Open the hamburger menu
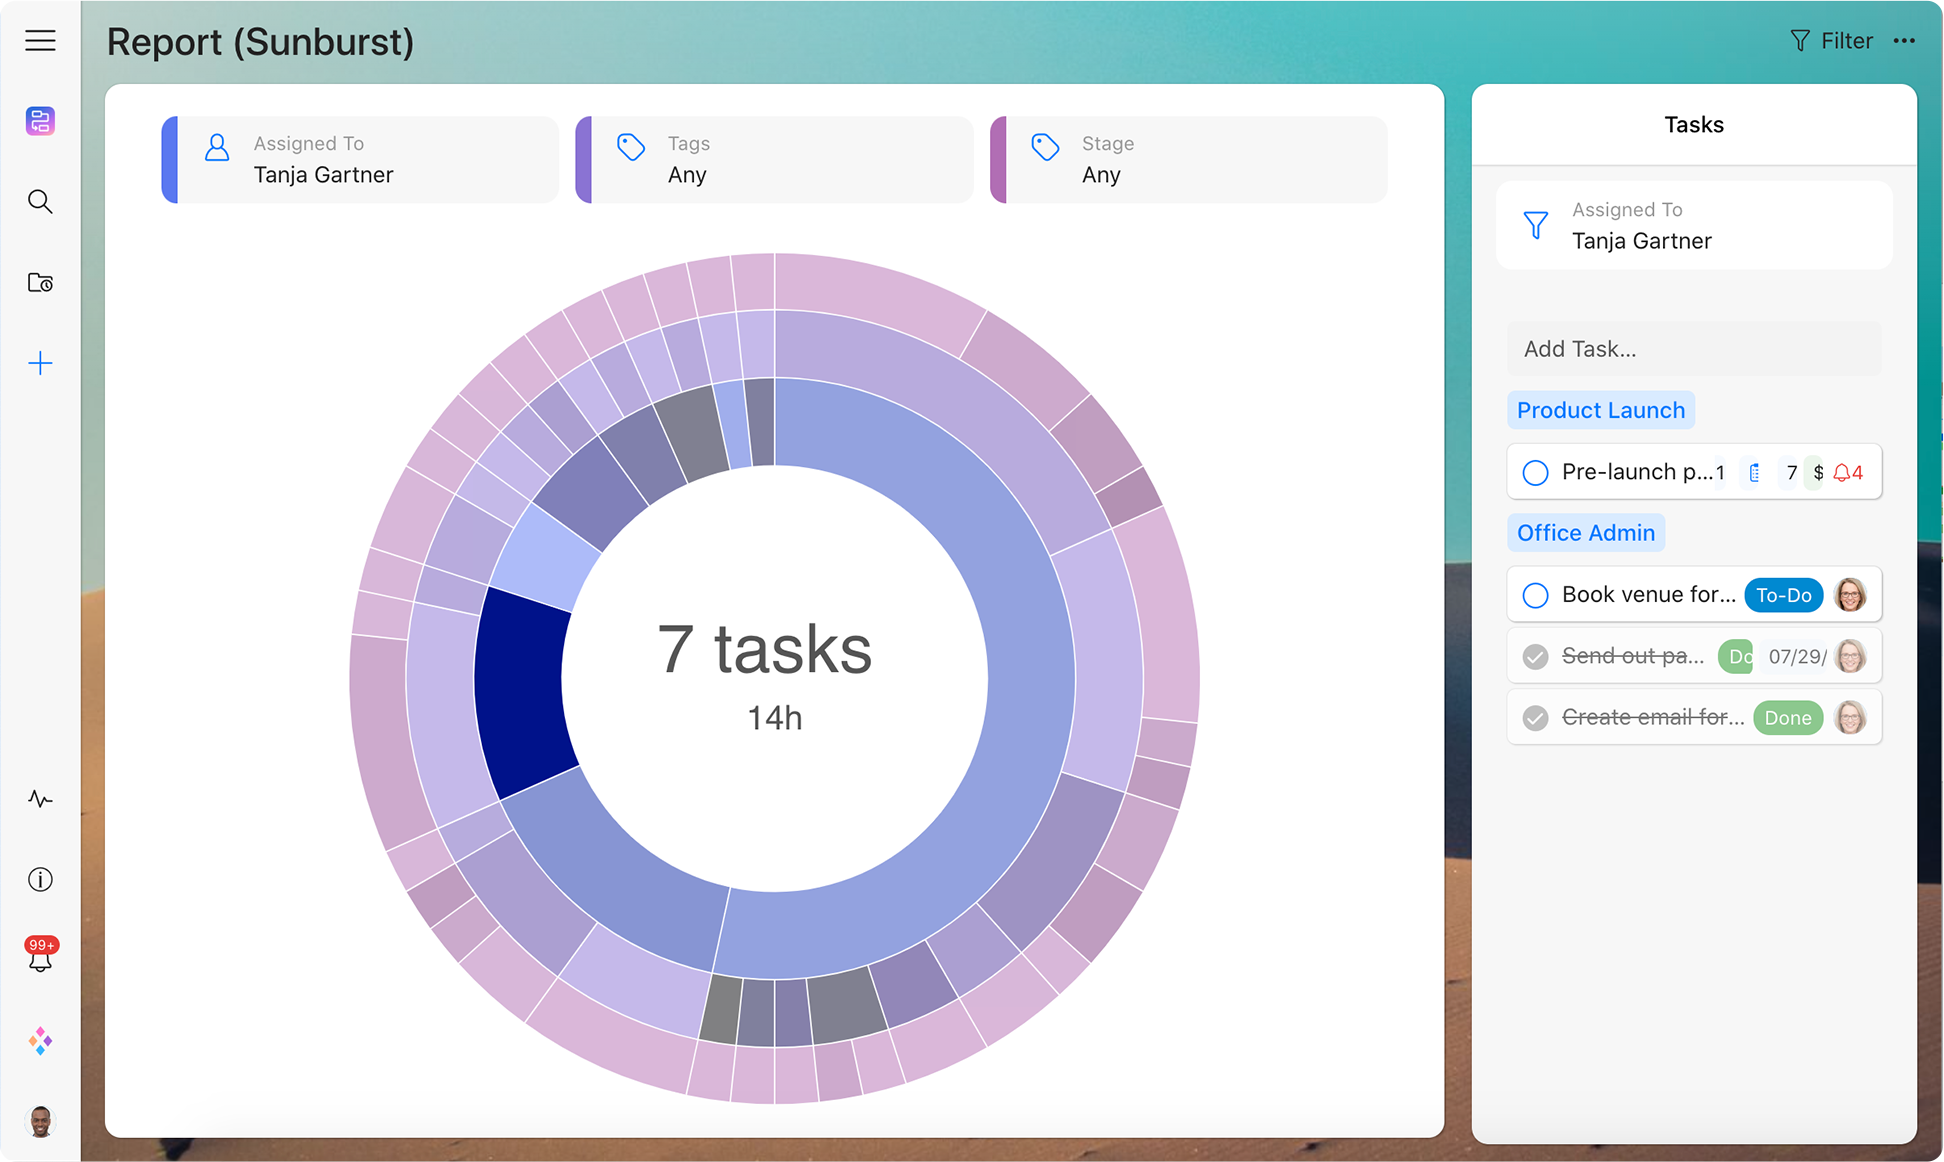Image resolution: width=1944 pixels, height=1162 pixels. pos(40,41)
